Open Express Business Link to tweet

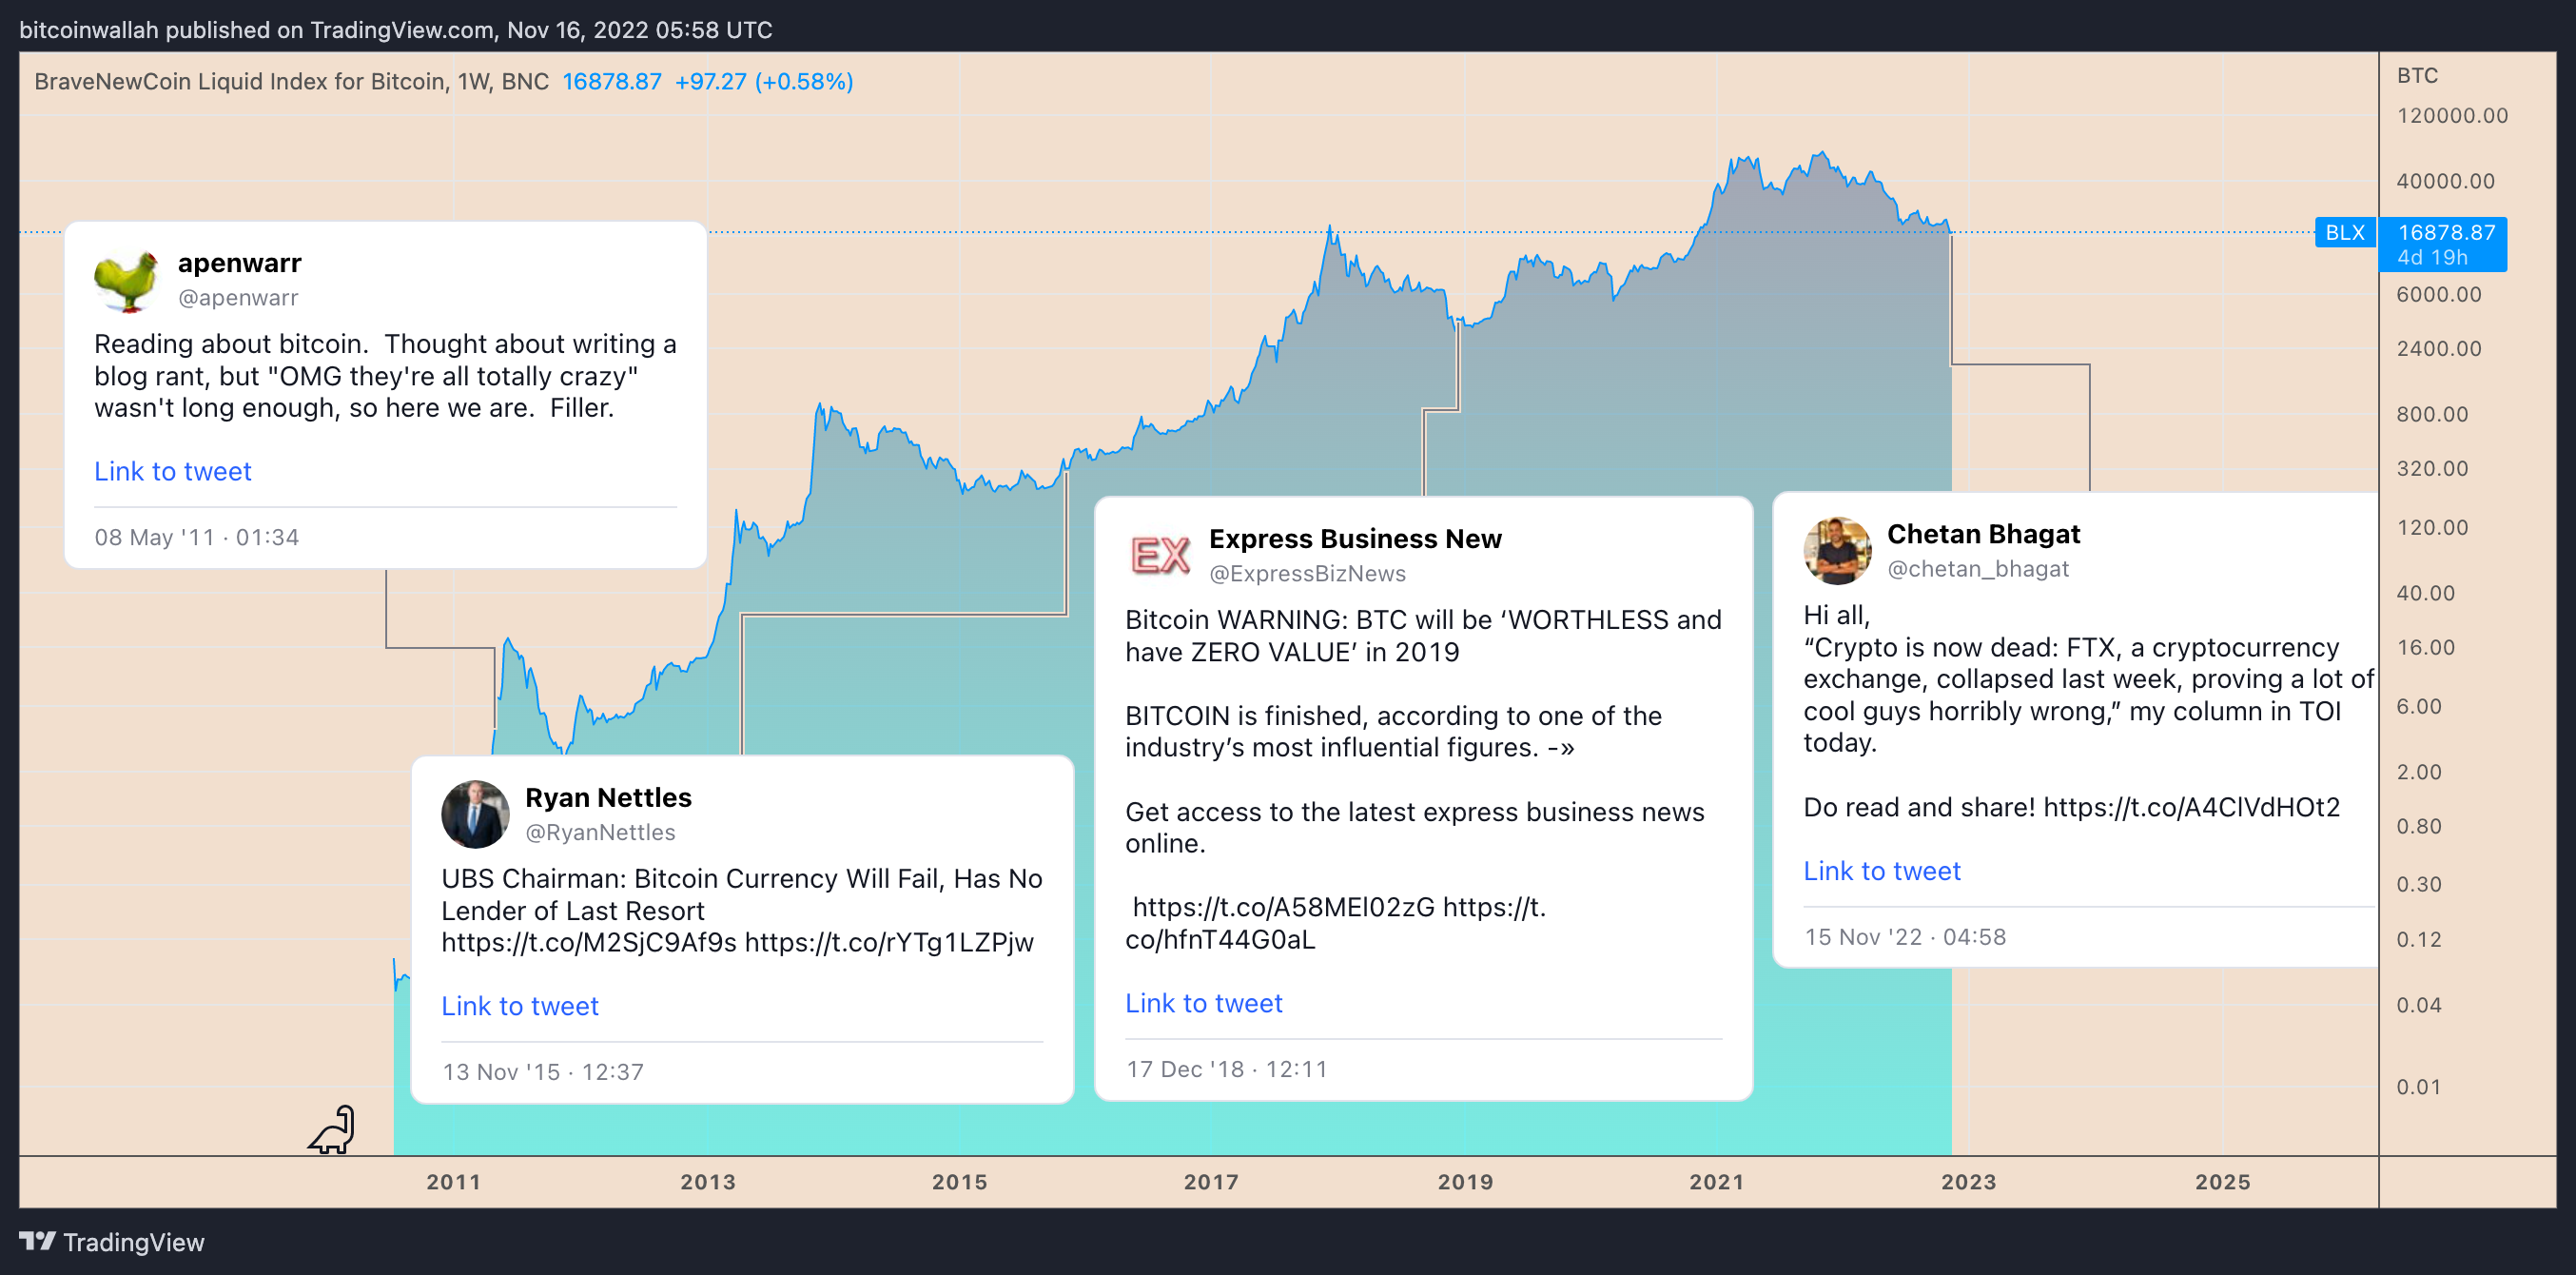click(x=1204, y=1003)
